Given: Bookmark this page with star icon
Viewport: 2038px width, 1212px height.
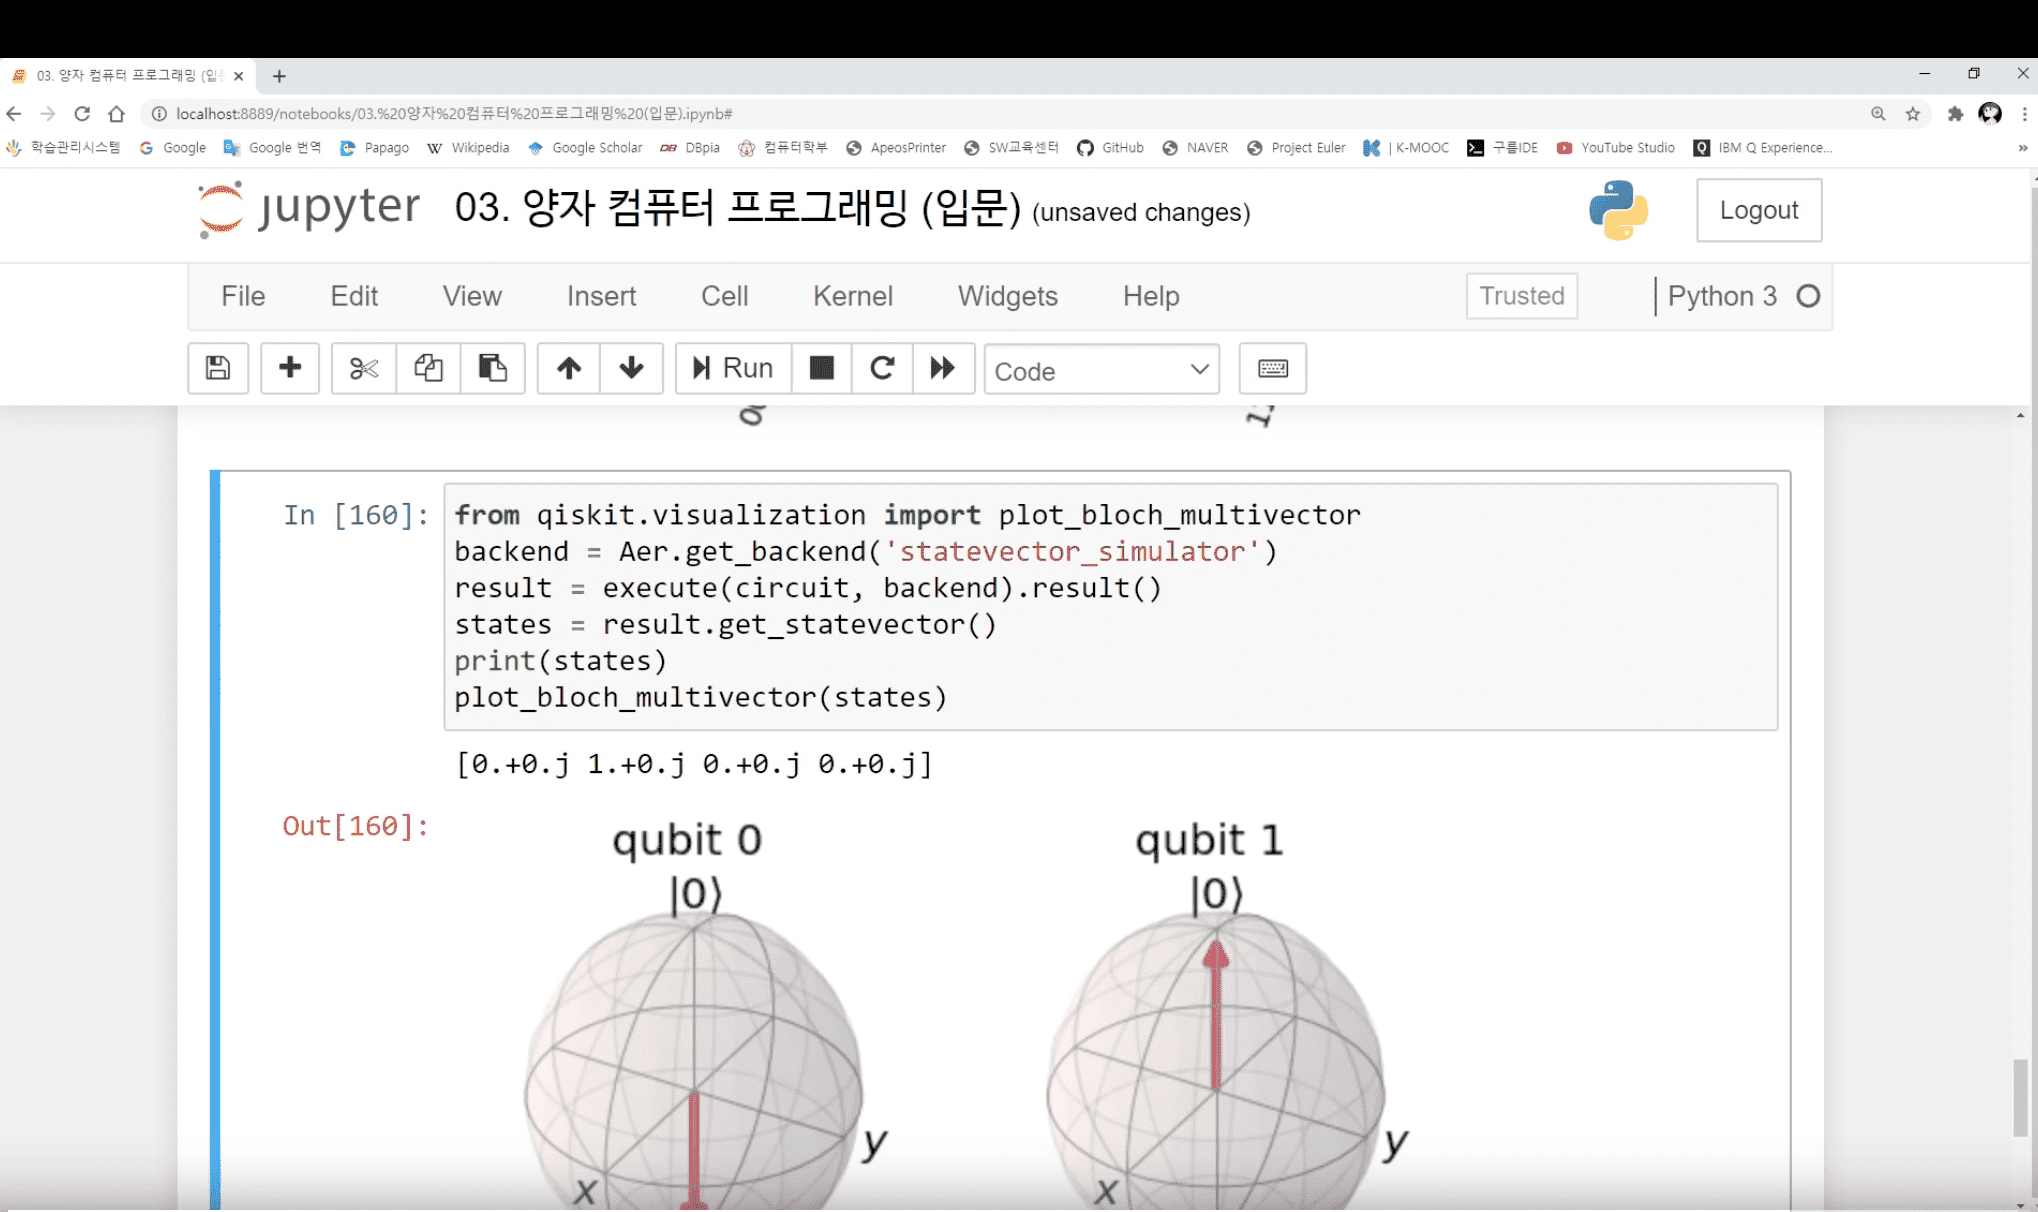Looking at the screenshot, I should tap(1913, 114).
